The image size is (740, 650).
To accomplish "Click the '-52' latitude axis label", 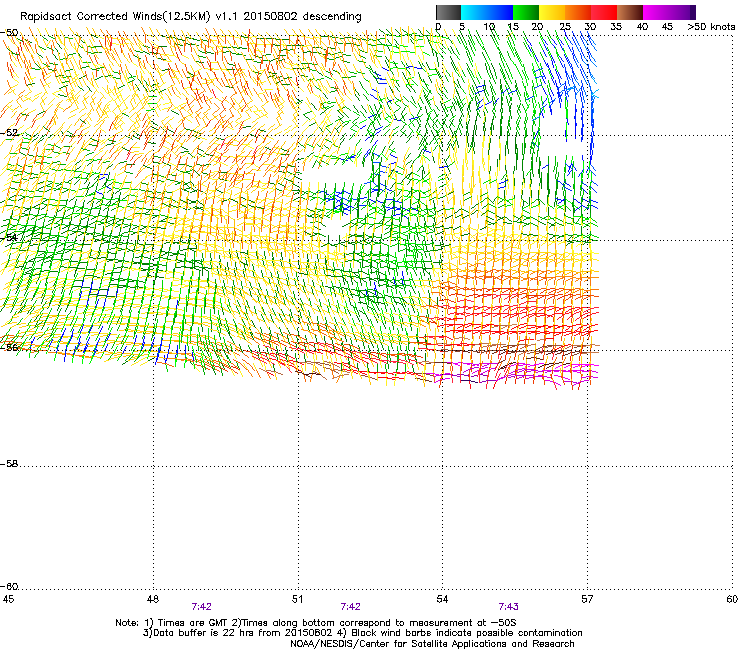I will pyautogui.click(x=9, y=133).
